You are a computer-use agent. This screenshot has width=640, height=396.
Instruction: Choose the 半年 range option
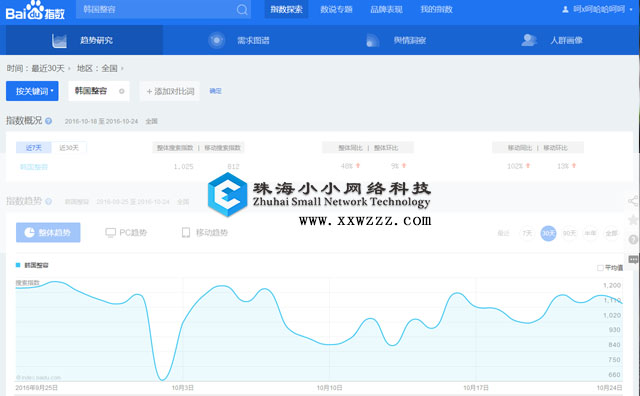[590, 233]
